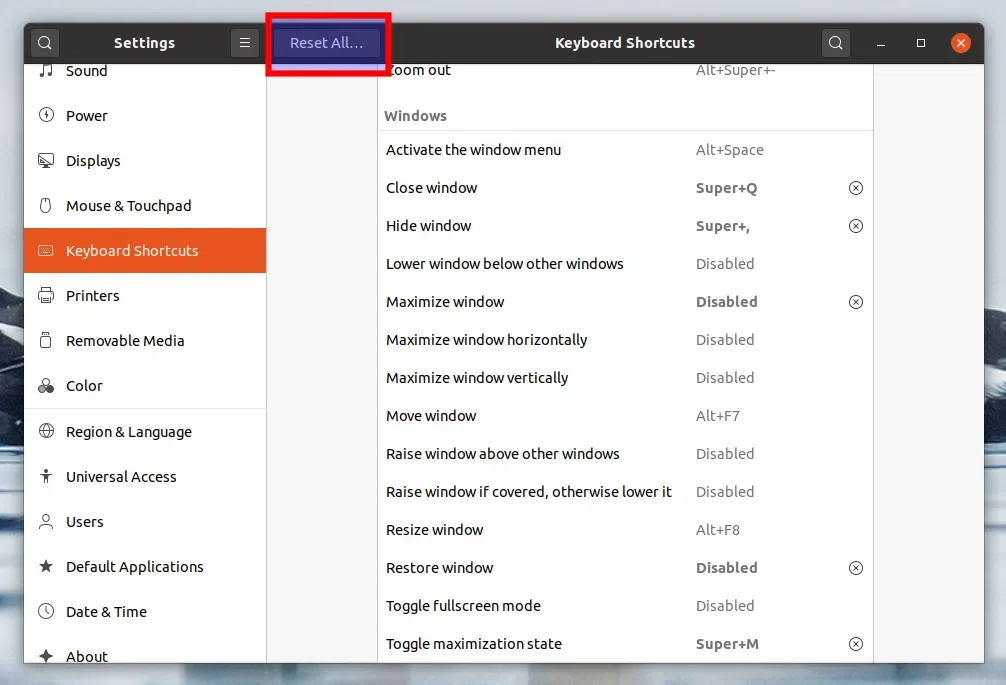Open Toggle fullscreen mode shortcut row
This screenshot has height=685, width=1006.
[624, 606]
